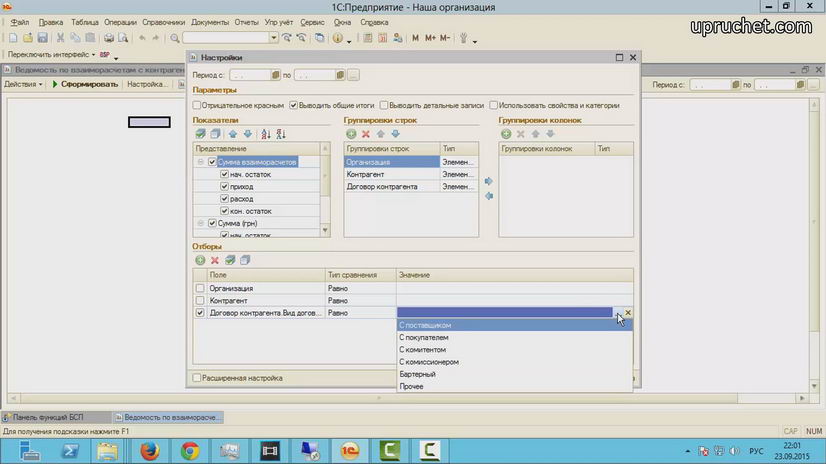Add row grouping with green plus

[x=351, y=134]
